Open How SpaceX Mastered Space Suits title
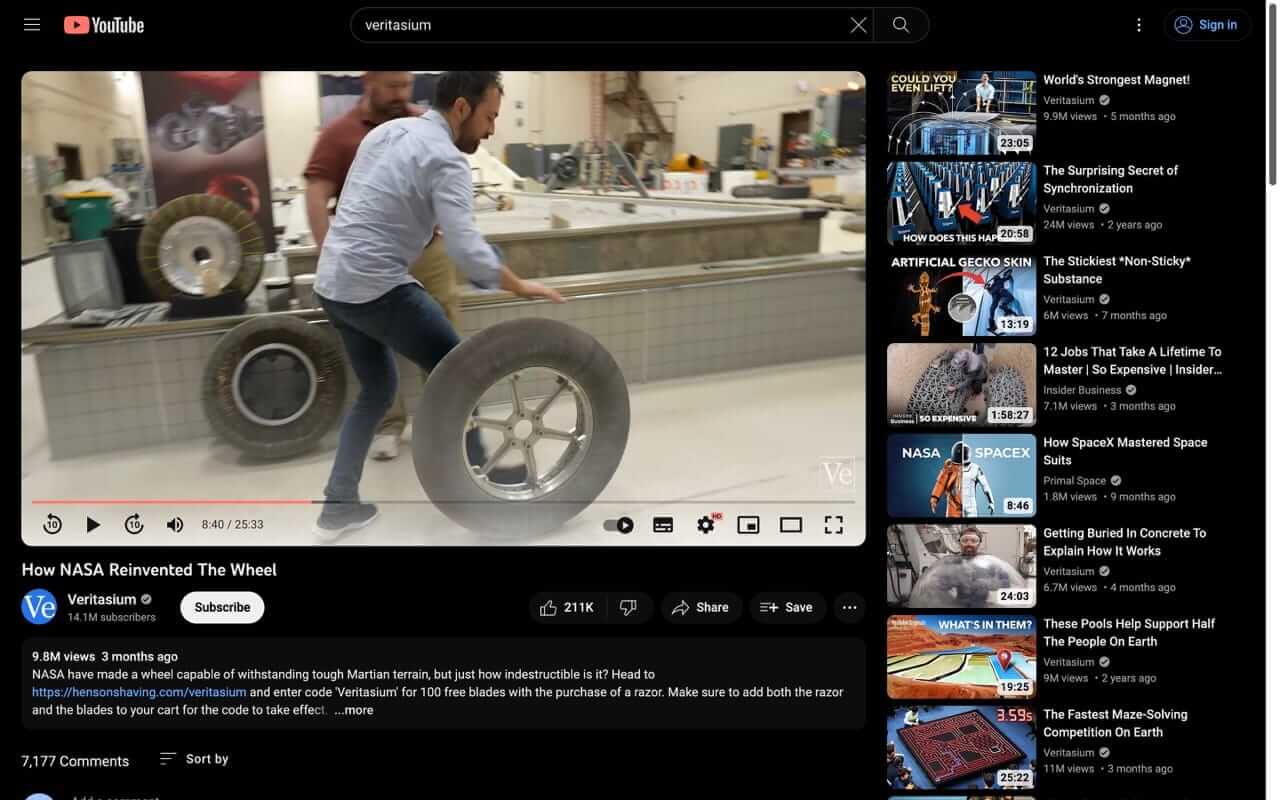 [1125, 451]
